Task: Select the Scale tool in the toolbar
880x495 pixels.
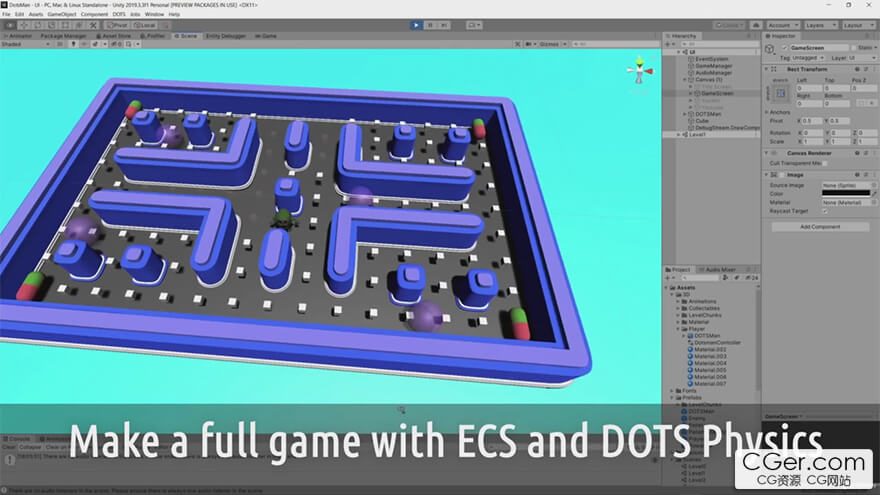Action: 52,25
